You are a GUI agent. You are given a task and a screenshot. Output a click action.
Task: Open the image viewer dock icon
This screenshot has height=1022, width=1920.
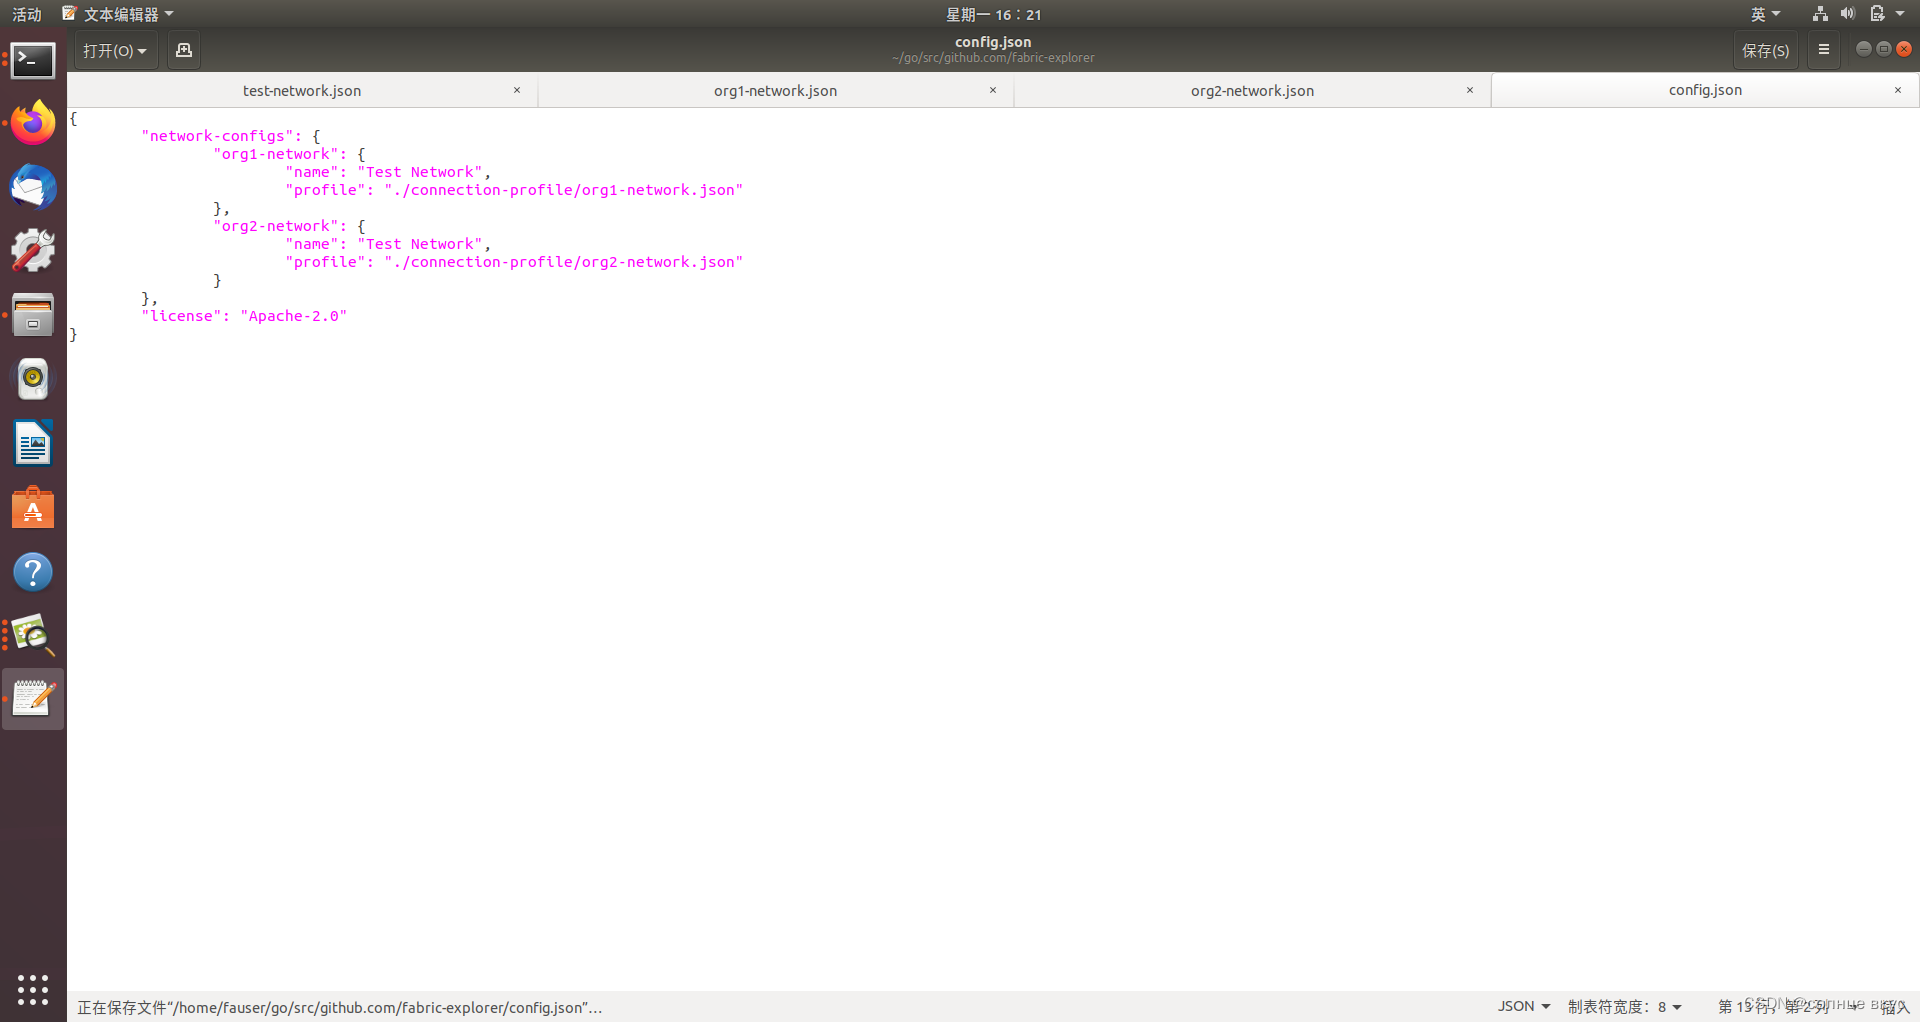33,636
